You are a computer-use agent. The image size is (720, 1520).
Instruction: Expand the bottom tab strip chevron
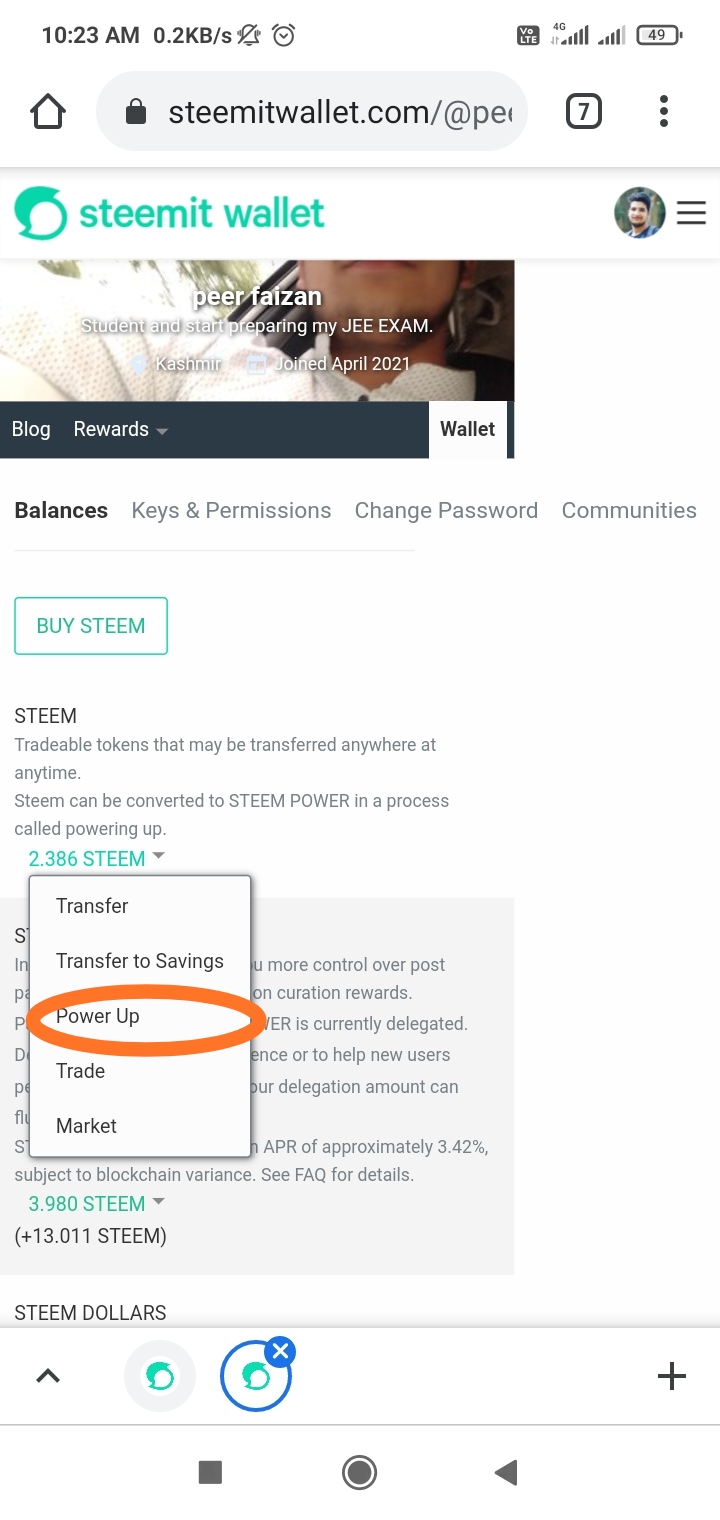coord(48,1377)
